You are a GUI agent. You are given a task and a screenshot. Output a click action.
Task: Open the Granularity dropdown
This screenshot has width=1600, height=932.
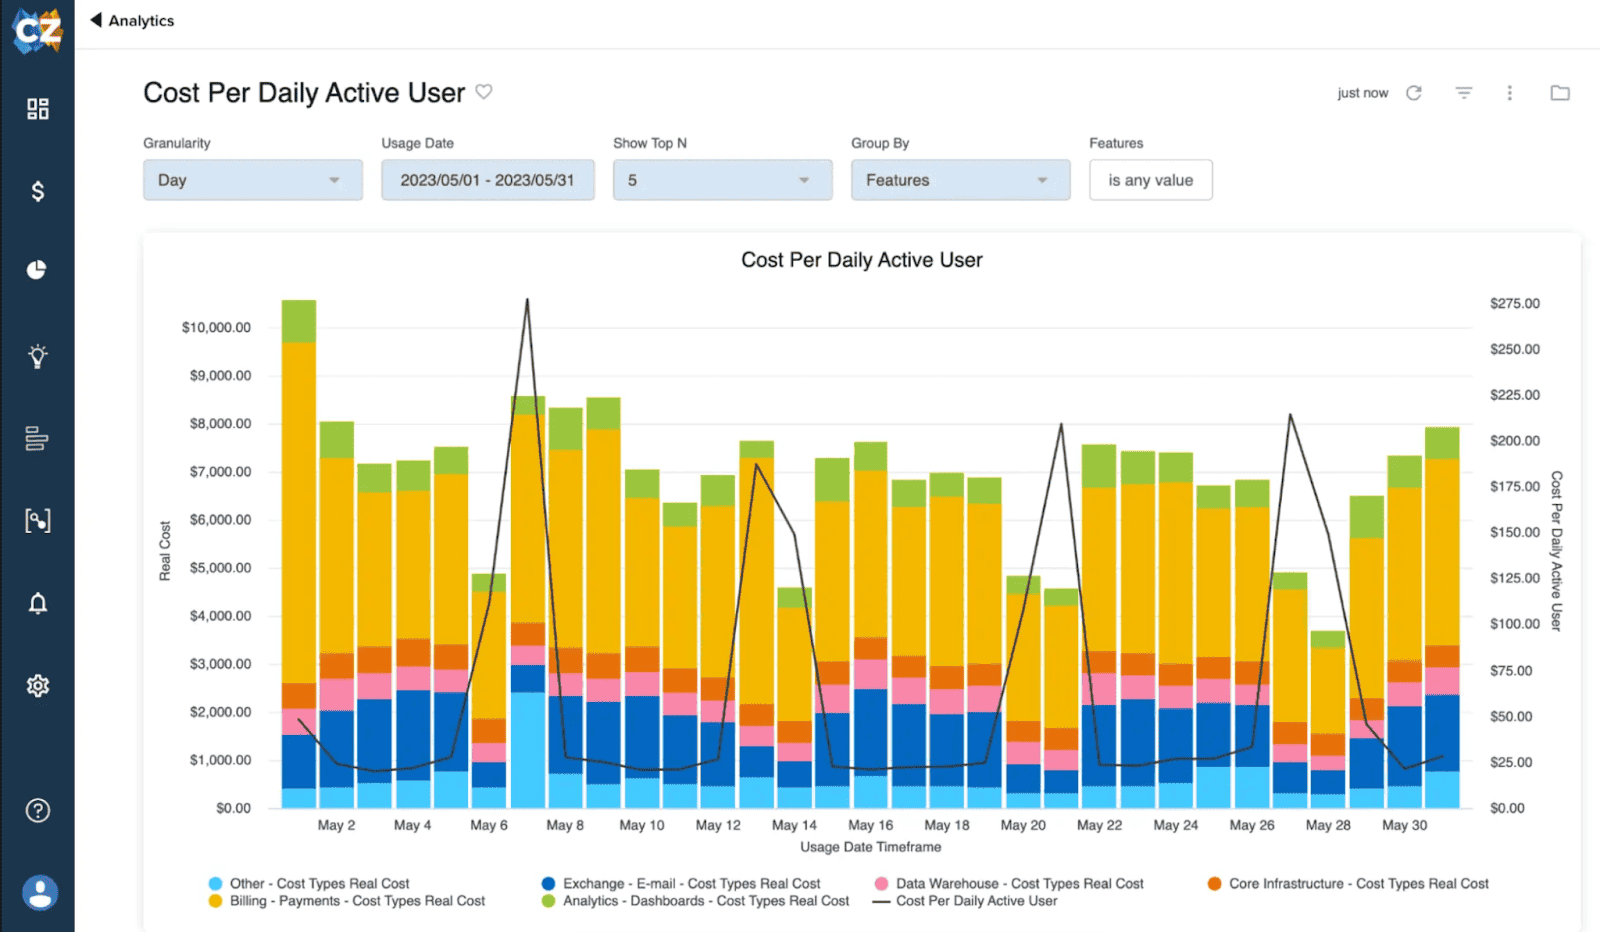pyautogui.click(x=252, y=180)
